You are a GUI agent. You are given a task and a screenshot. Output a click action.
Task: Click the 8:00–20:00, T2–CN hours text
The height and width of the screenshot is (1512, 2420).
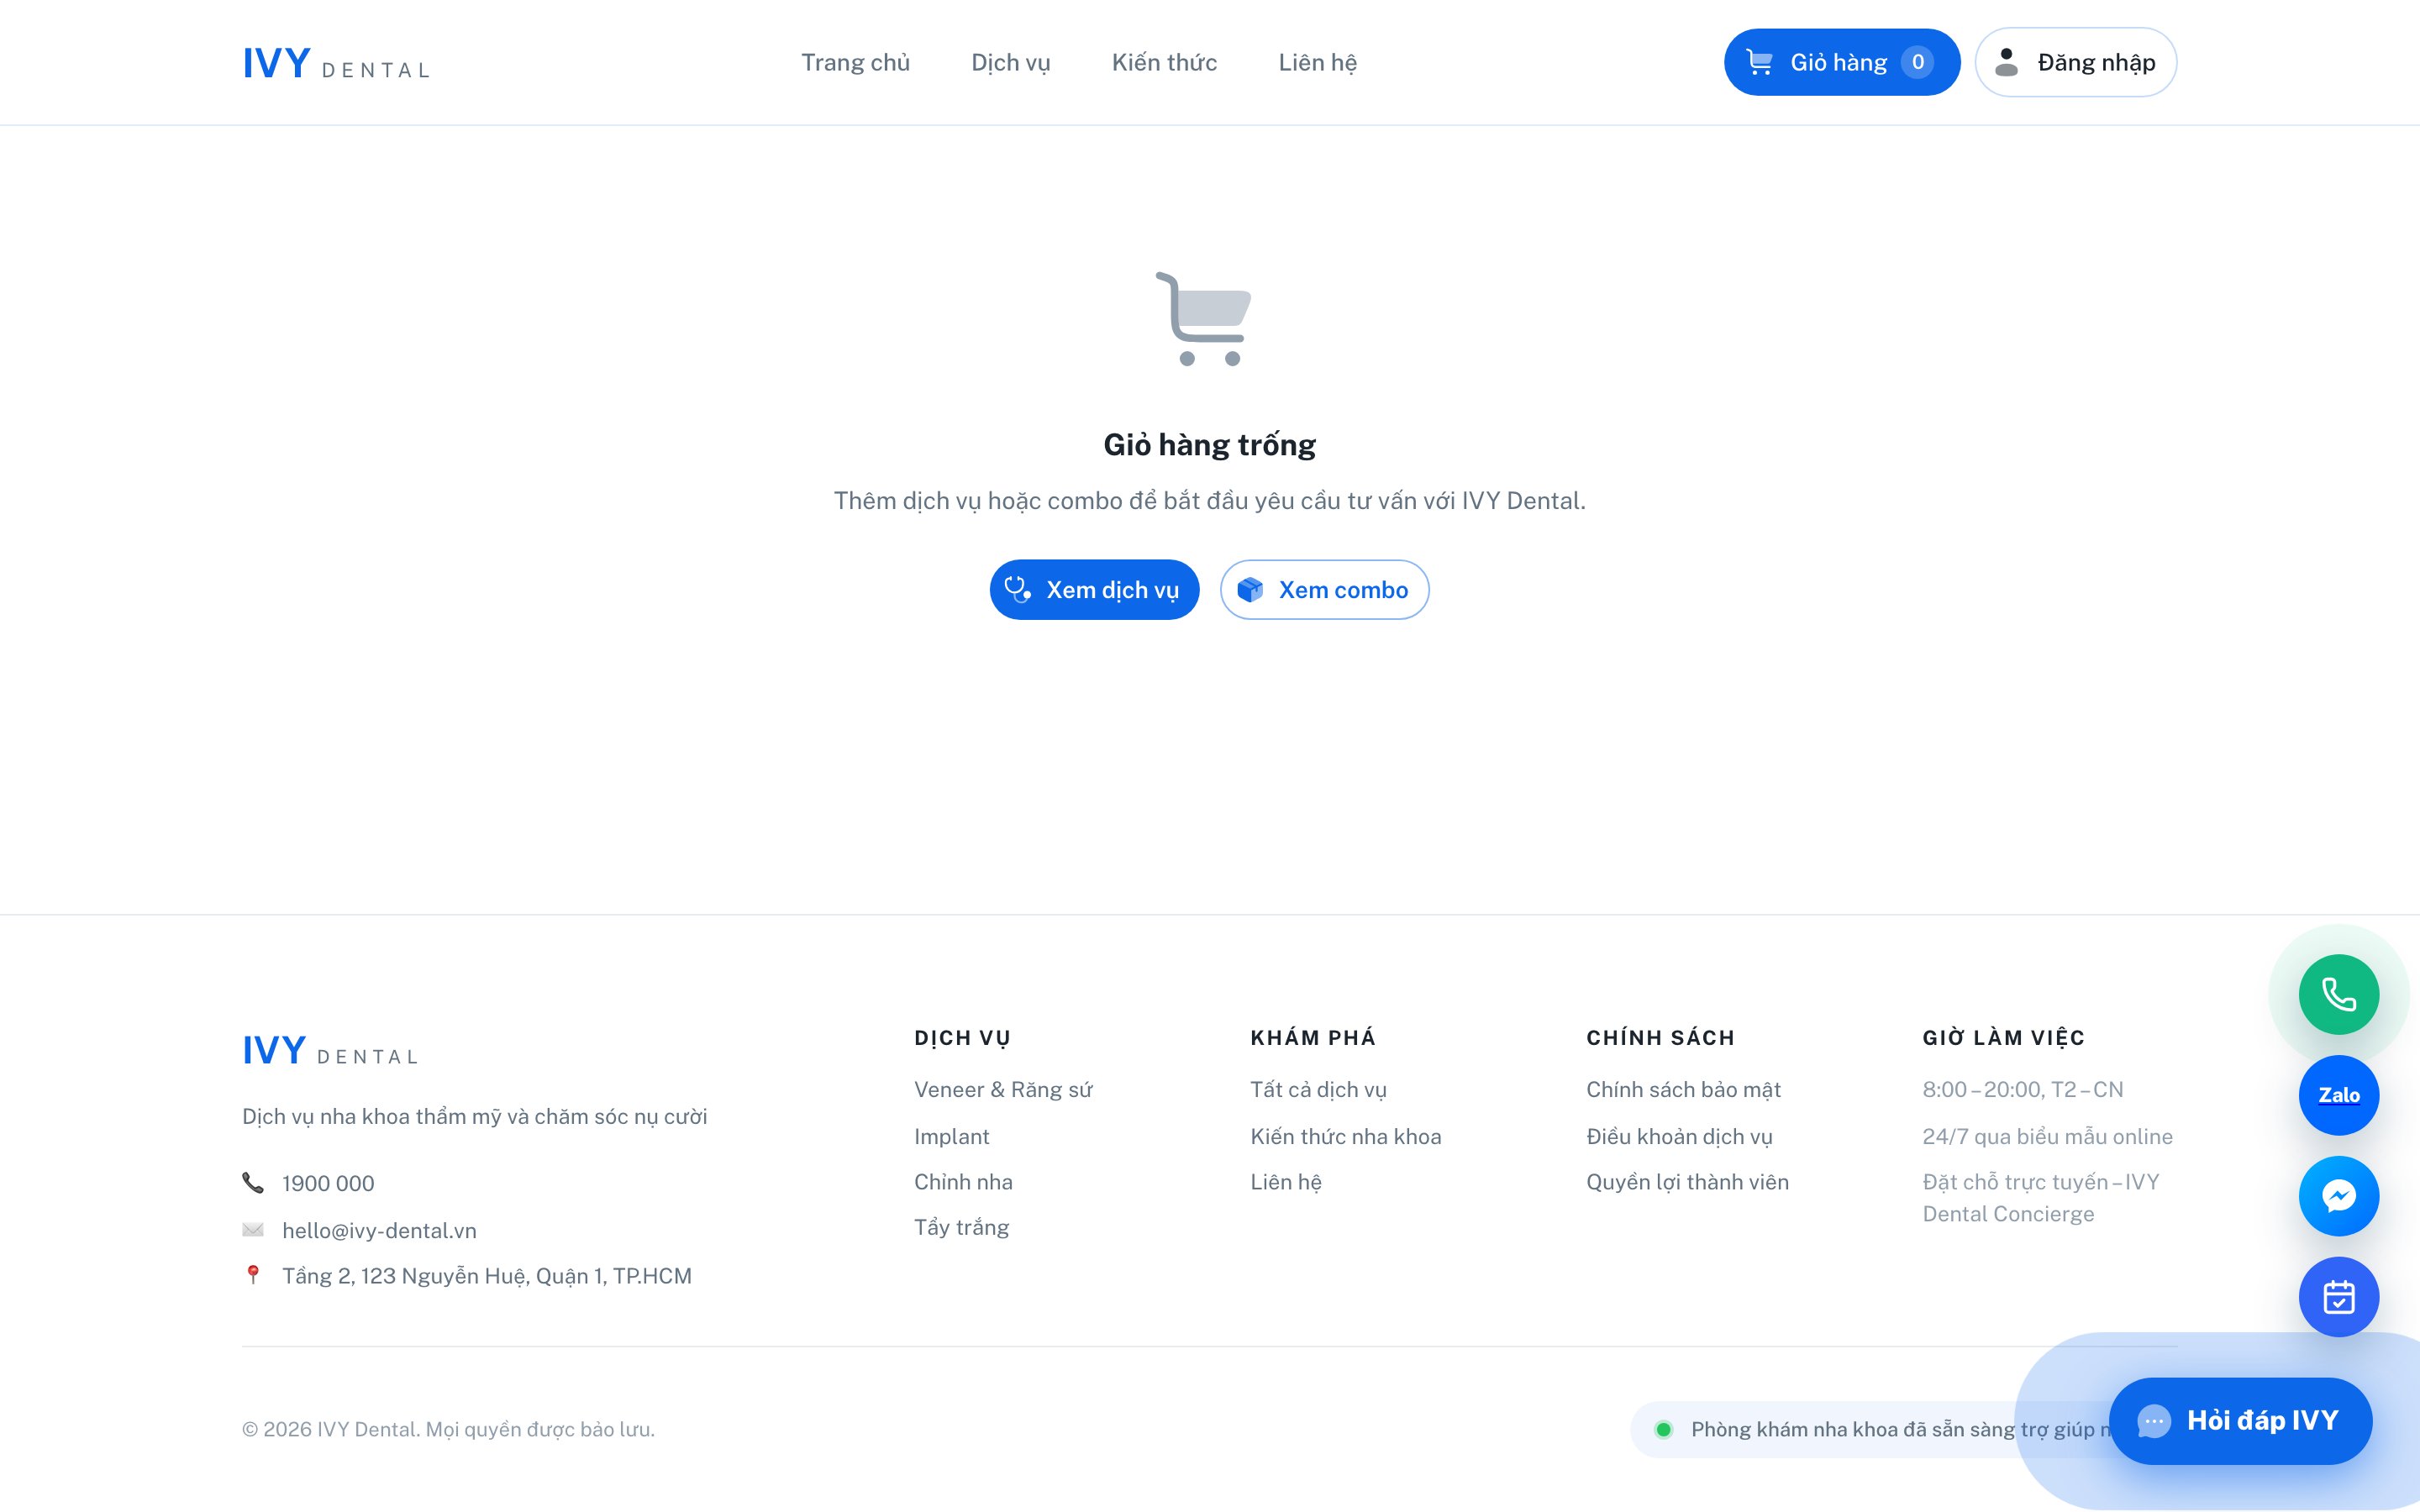pyautogui.click(x=2022, y=1090)
